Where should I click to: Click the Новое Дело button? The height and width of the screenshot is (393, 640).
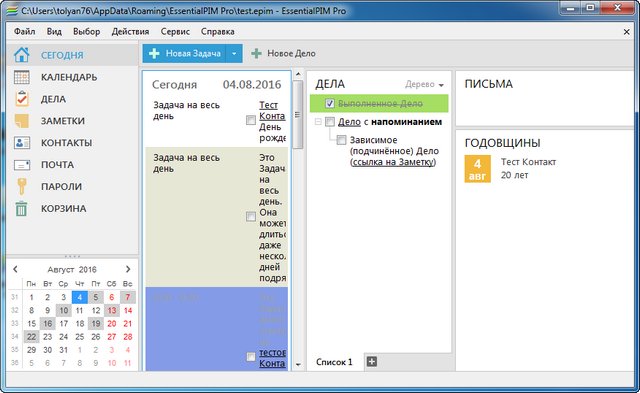pos(283,53)
